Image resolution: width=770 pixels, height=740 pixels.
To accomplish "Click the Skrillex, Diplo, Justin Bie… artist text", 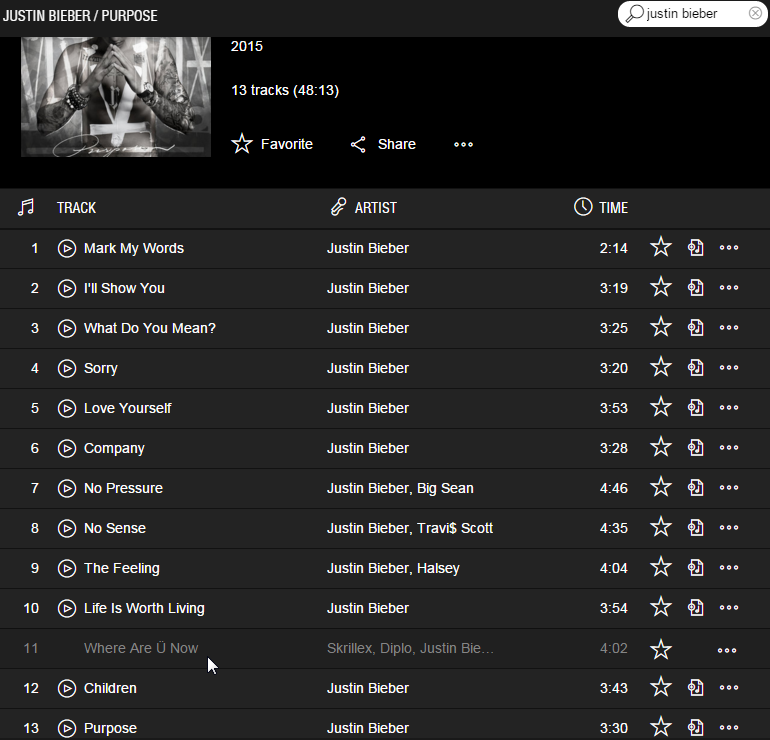I will (411, 648).
